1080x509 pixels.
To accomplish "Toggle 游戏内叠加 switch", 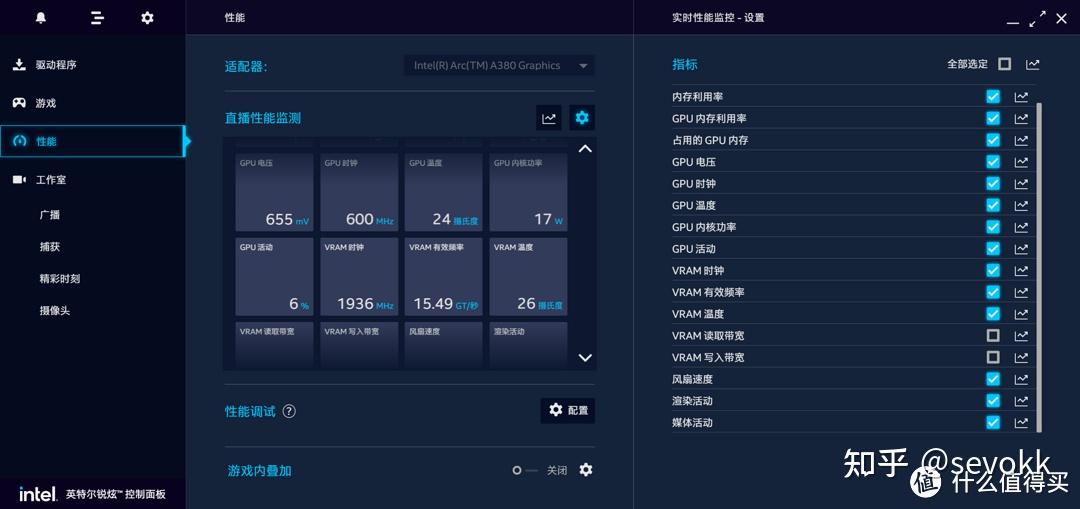I will pos(524,470).
